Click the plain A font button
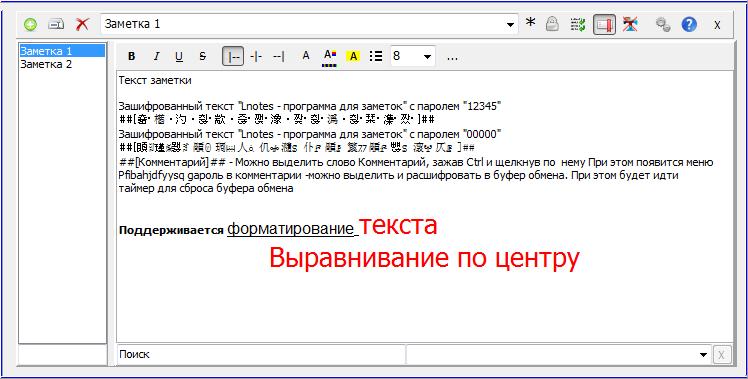 click(x=306, y=56)
